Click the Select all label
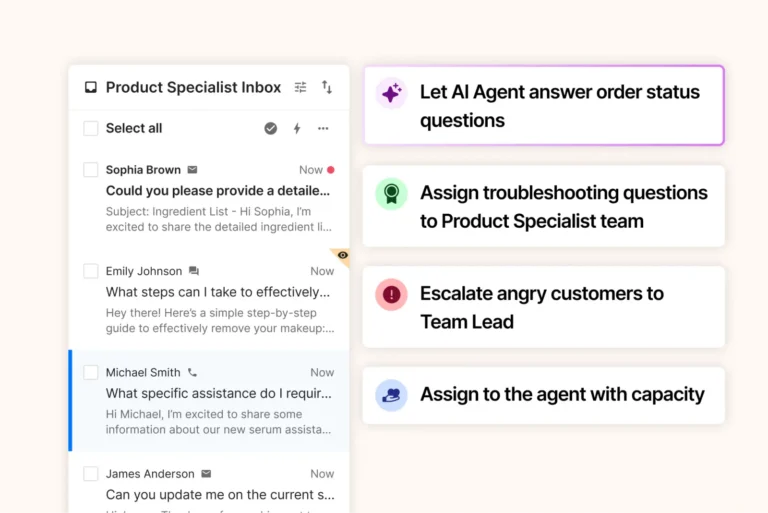This screenshot has height=513, width=768. [134, 128]
